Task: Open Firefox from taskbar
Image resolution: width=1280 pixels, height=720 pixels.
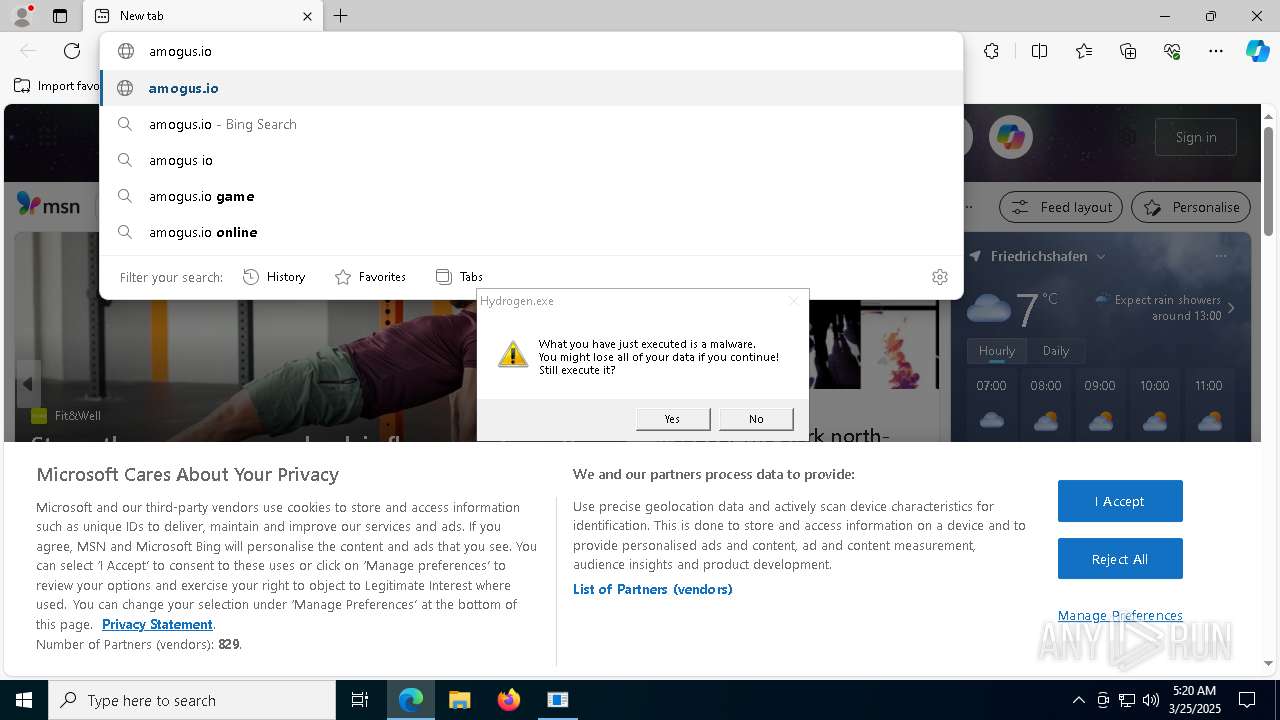Action: click(509, 700)
